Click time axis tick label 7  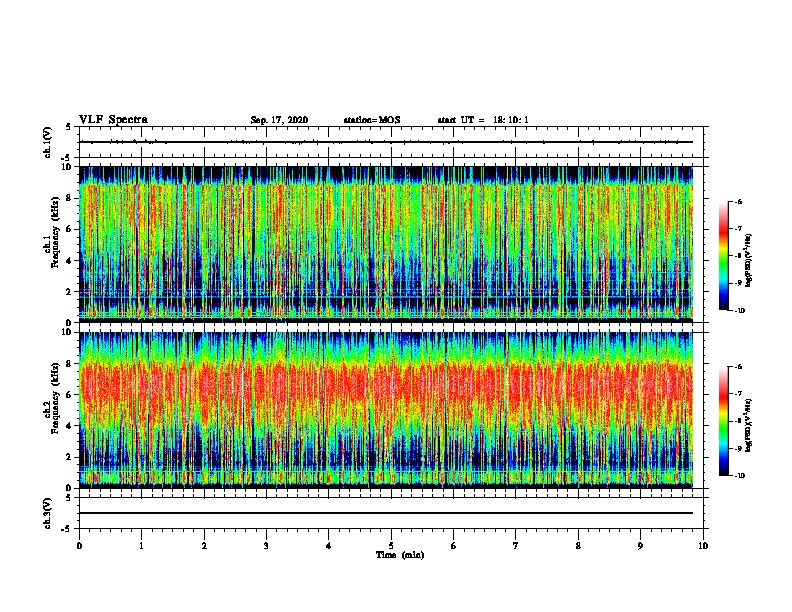pyautogui.click(x=516, y=546)
